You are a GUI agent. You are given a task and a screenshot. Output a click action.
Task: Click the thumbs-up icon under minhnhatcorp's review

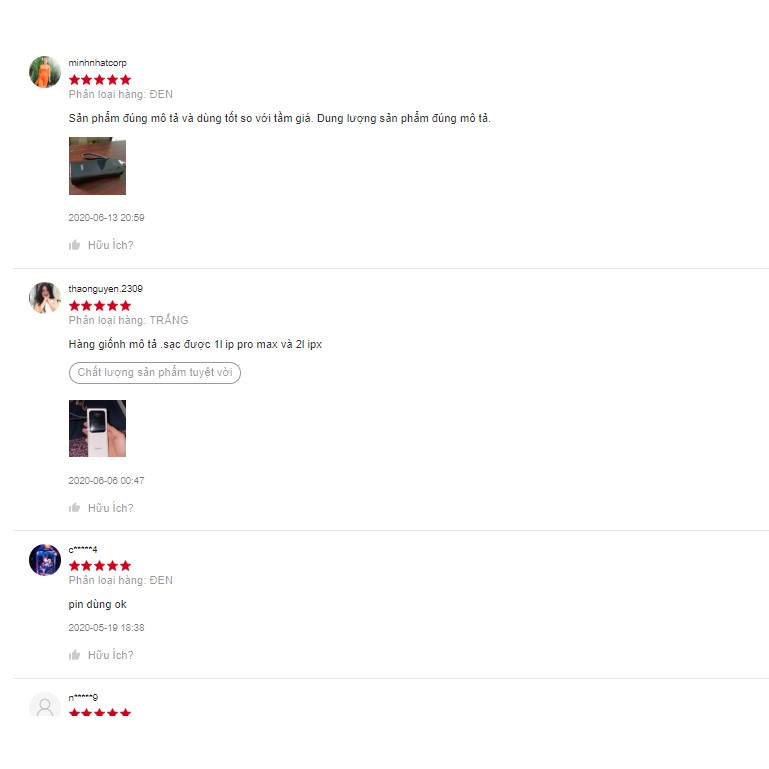(75, 245)
